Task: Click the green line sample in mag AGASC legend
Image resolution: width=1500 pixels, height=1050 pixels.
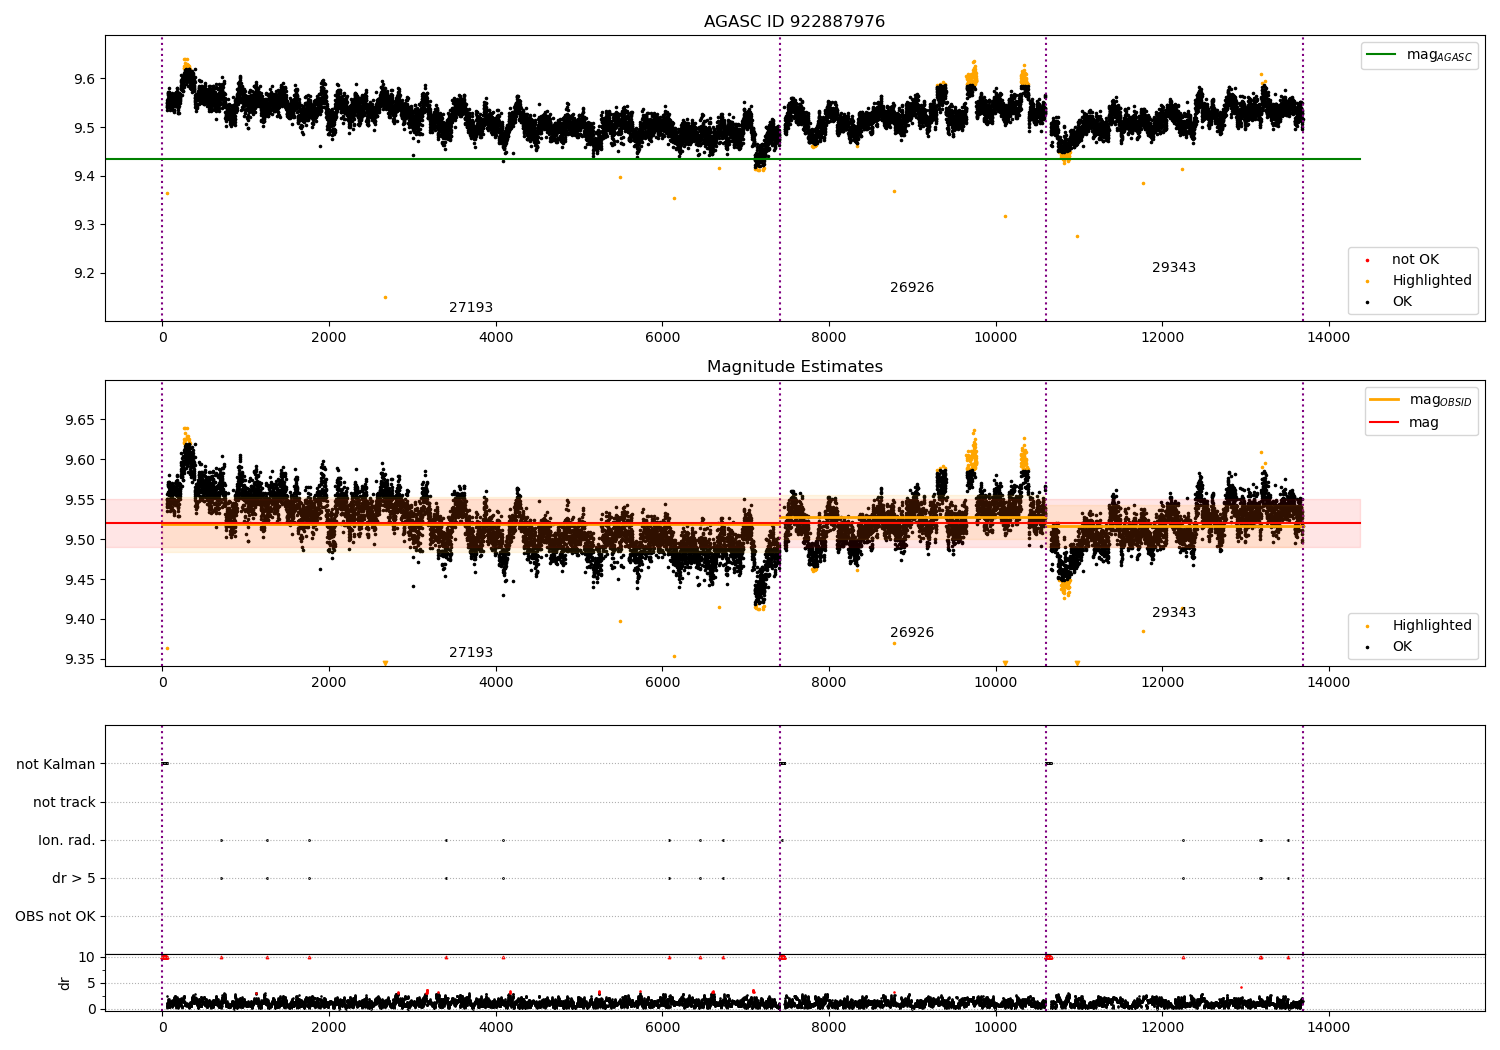Action: [1381, 55]
